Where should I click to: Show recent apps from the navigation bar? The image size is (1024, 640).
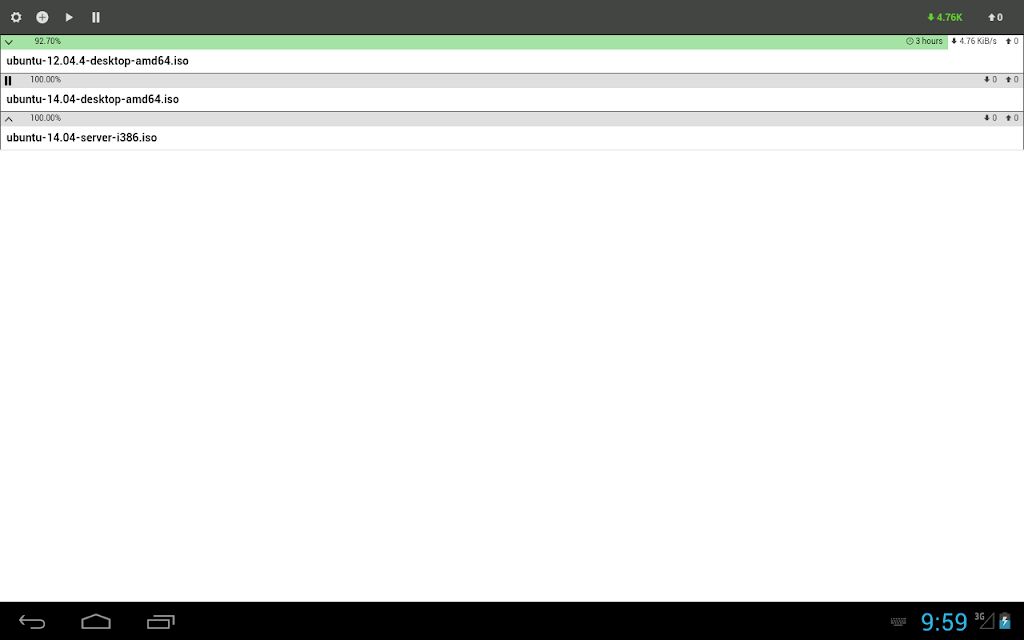[161, 622]
